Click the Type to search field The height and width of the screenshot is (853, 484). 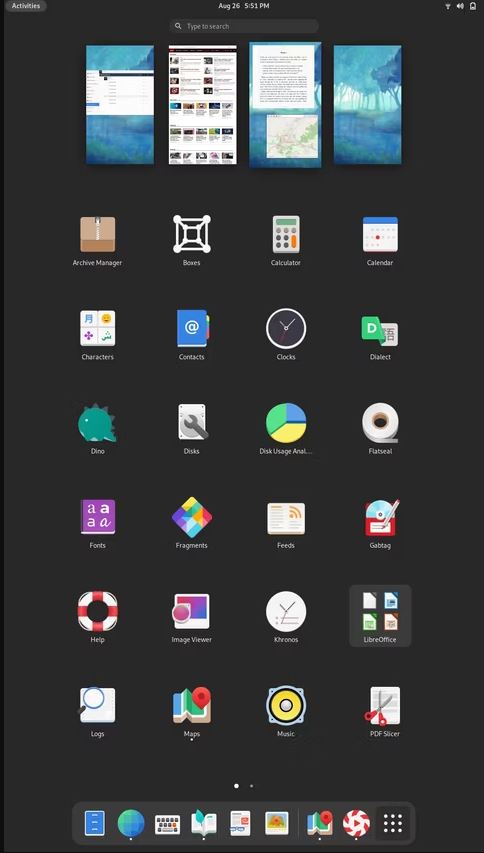[x=244, y=26]
